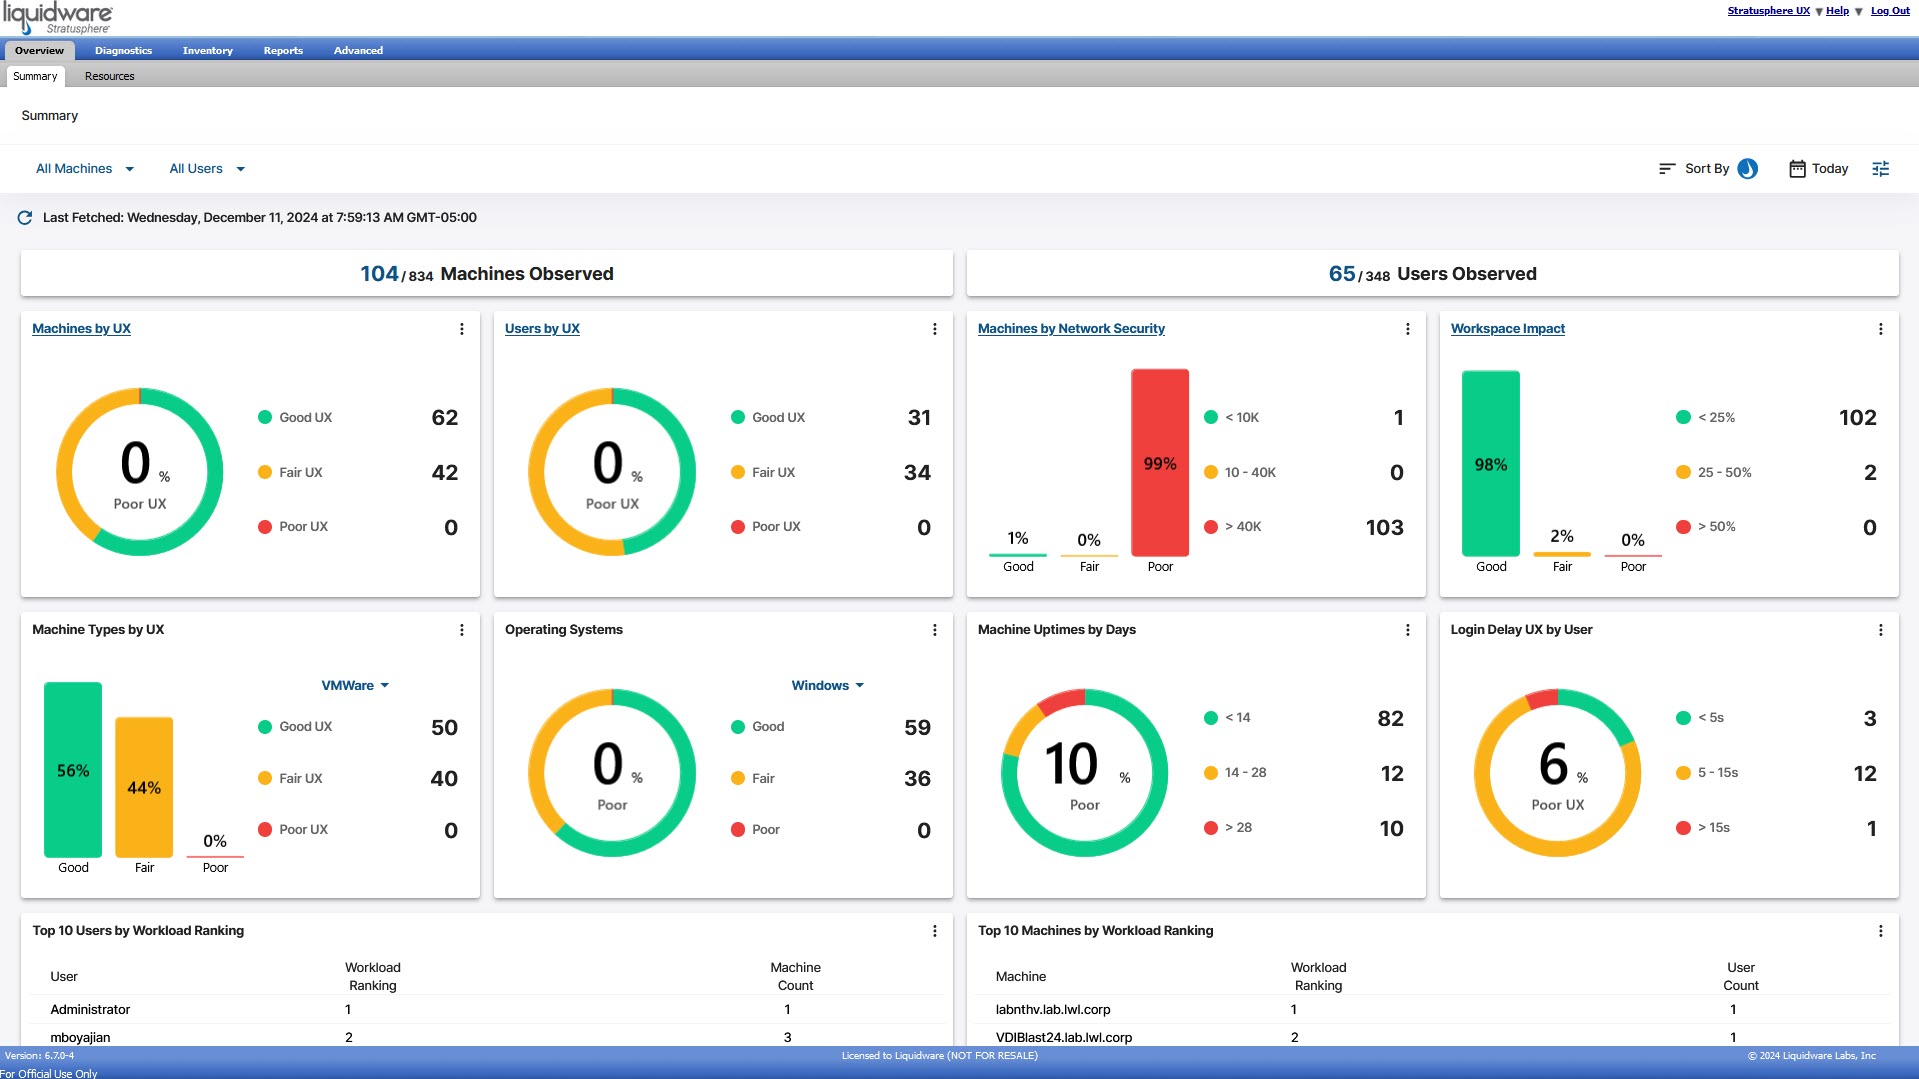Expand the Help dropdown arrow
This screenshot has height=1079, width=1919.
point(1858,12)
